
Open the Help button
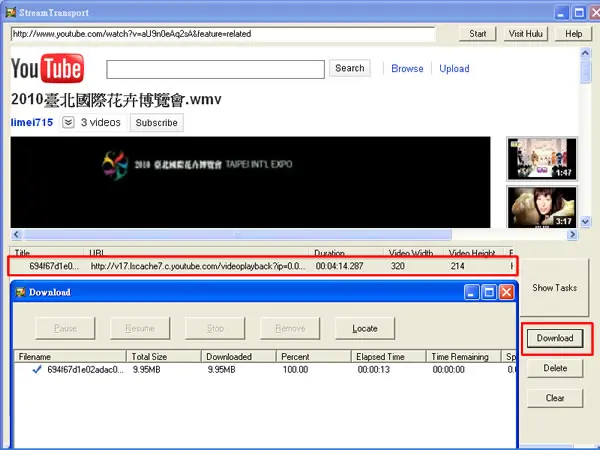pos(573,34)
